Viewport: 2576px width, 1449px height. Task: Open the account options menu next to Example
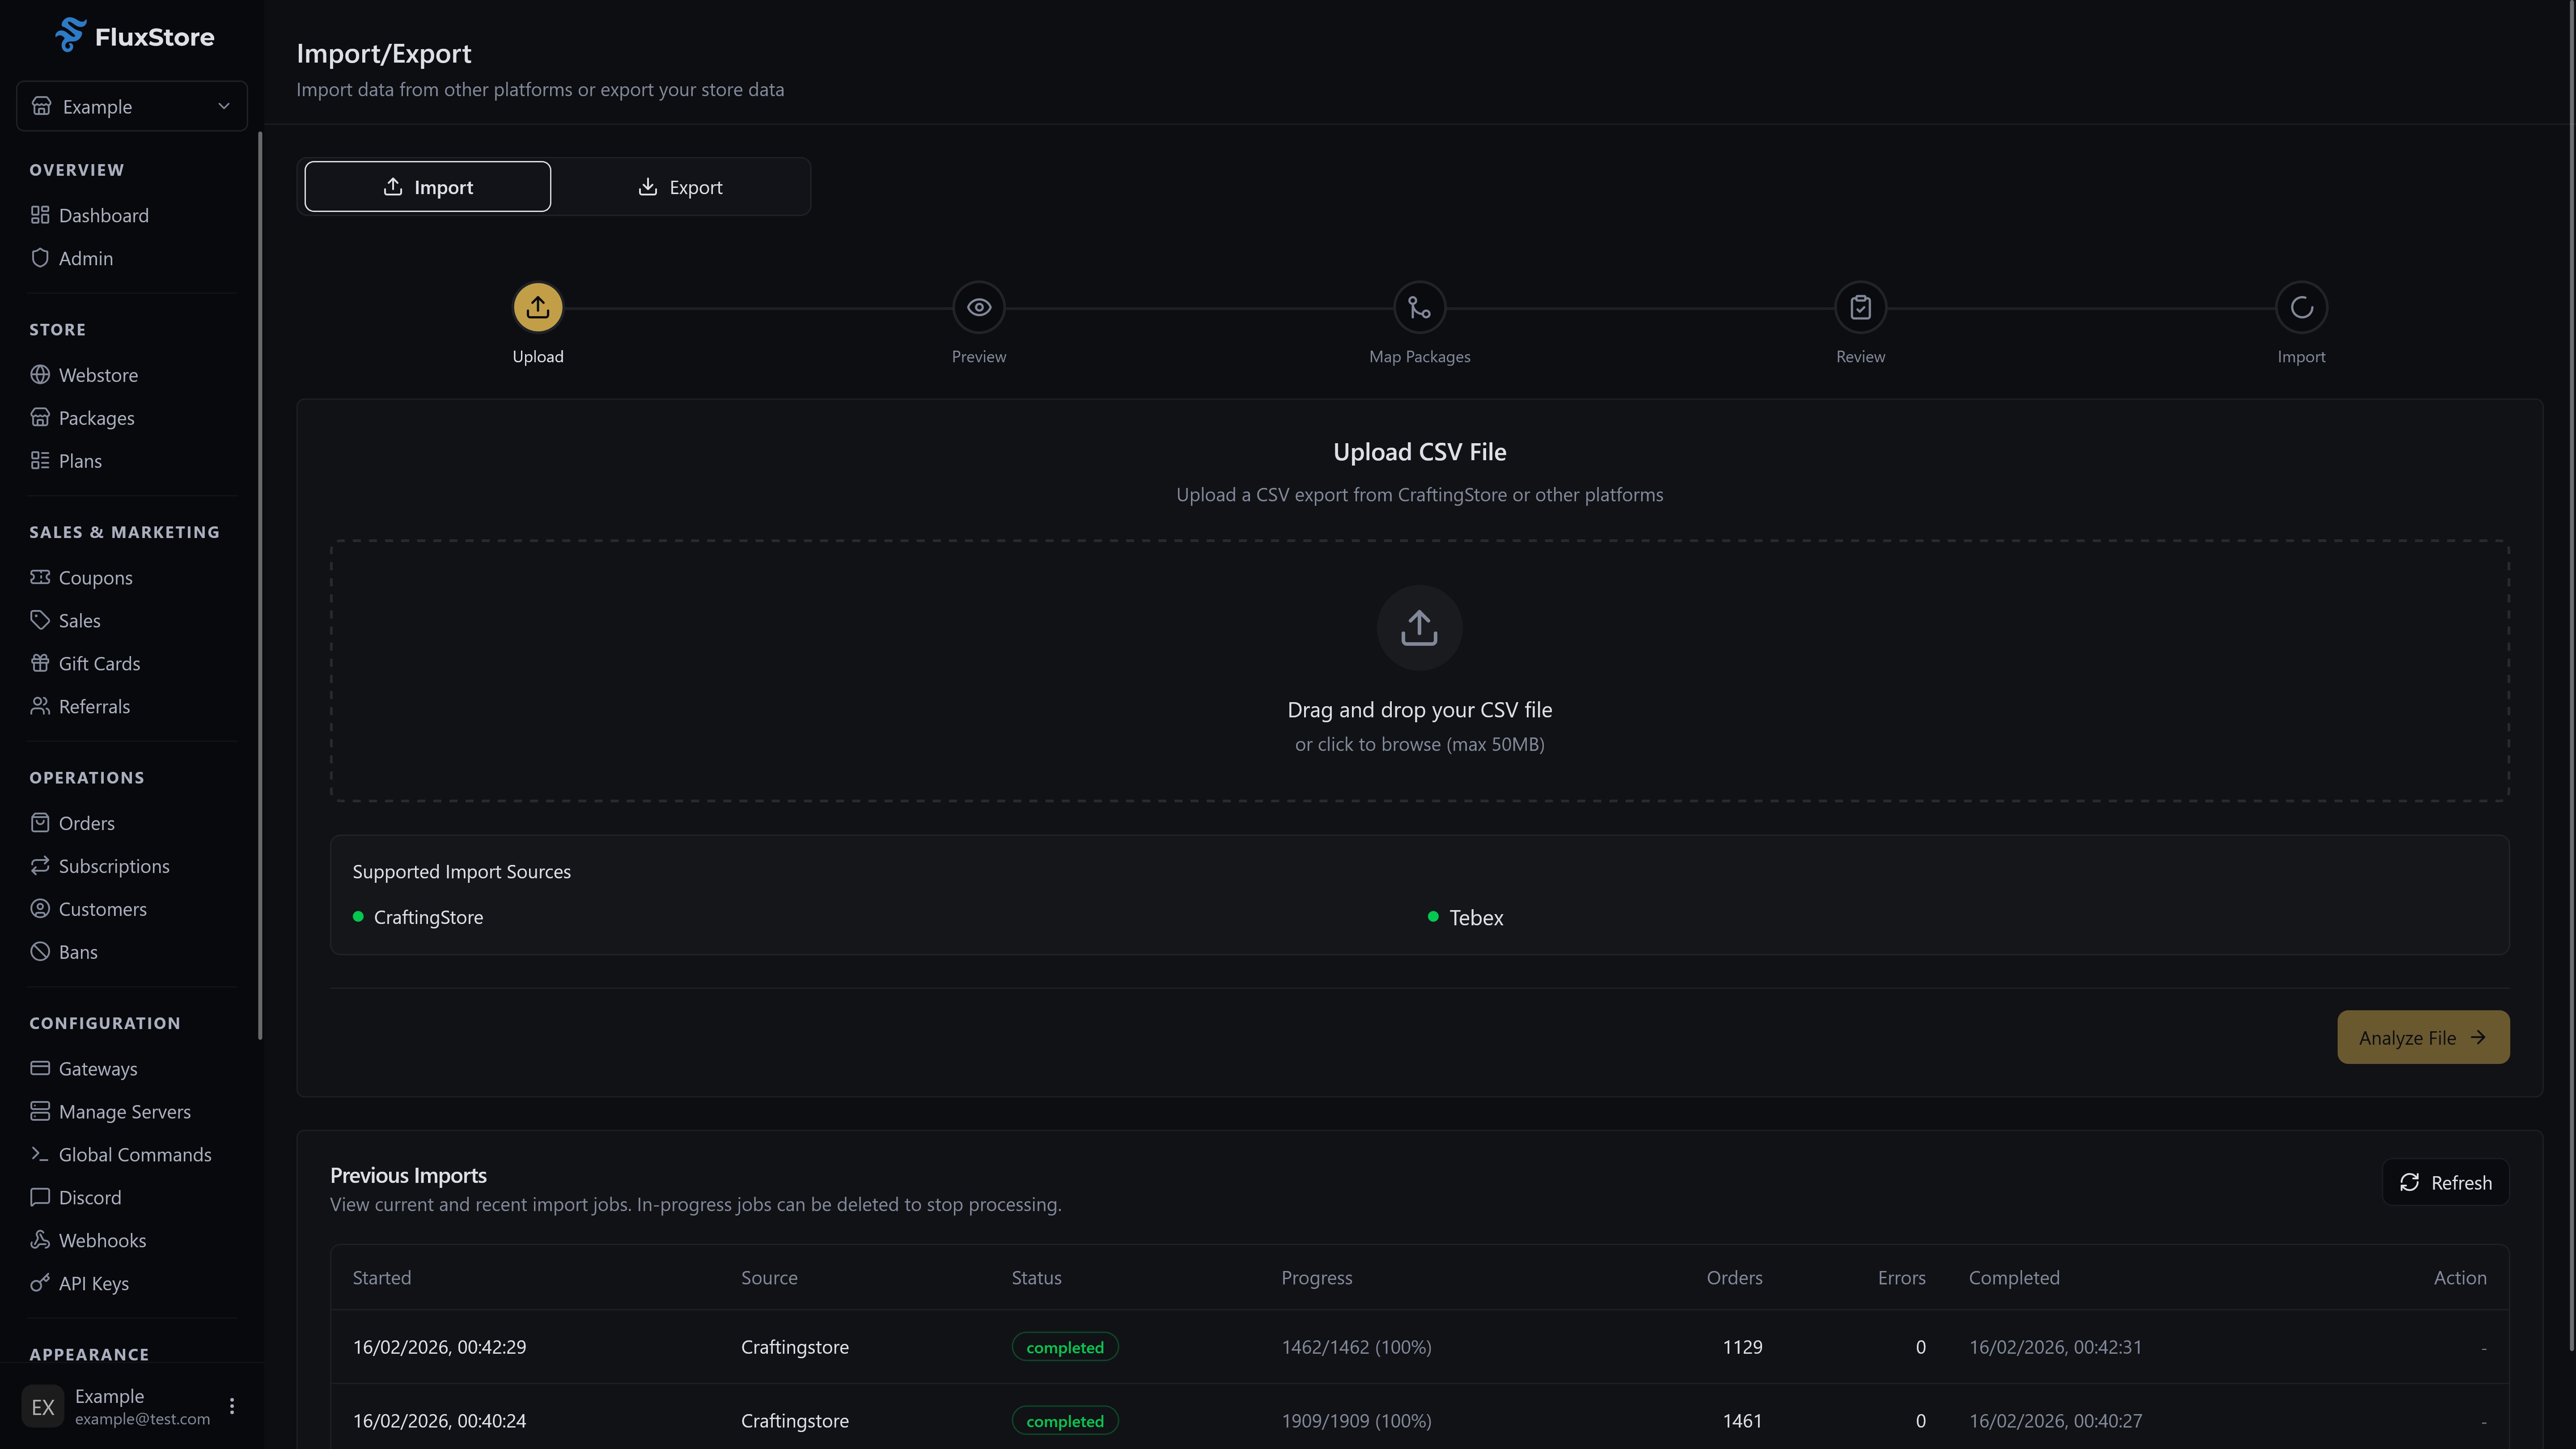point(232,1406)
